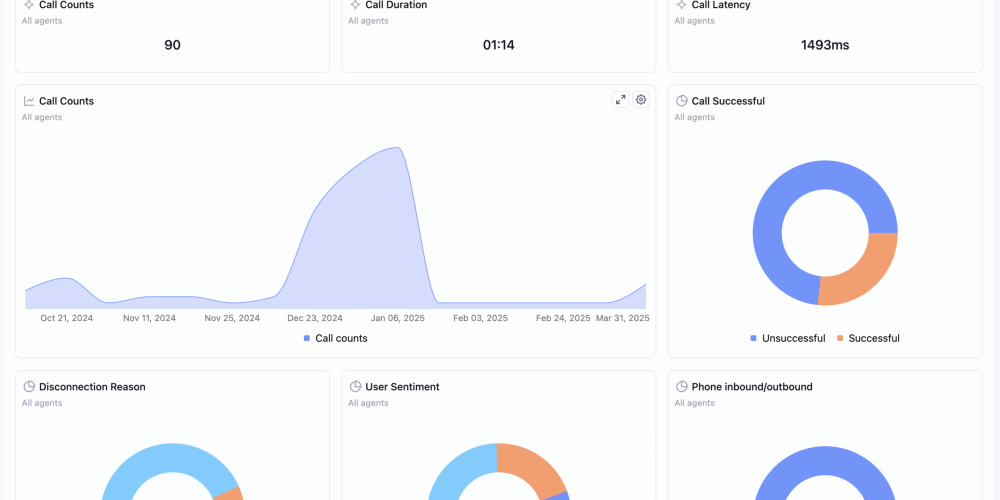Click the Phone inbound/outbound card title
Viewport: 1000px width, 500px height.
(752, 386)
